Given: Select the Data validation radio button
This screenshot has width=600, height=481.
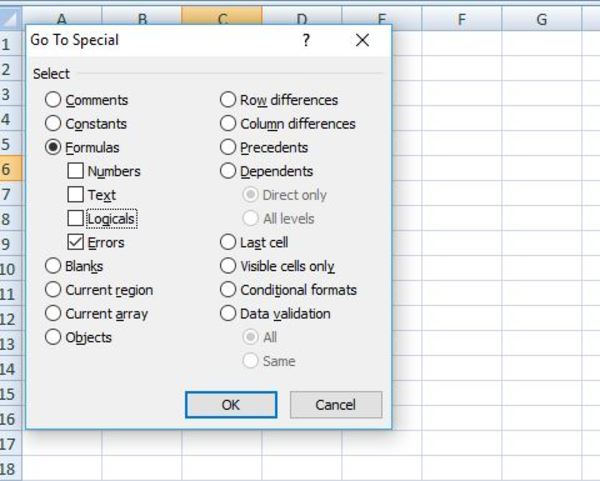Looking at the screenshot, I should pyautogui.click(x=228, y=313).
